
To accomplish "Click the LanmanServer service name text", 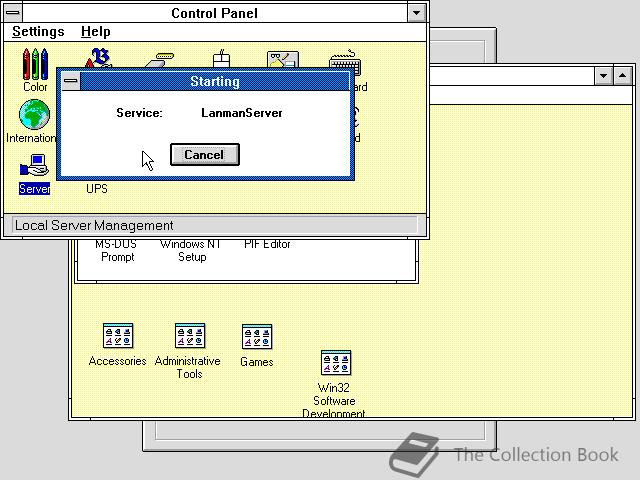I will [242, 113].
